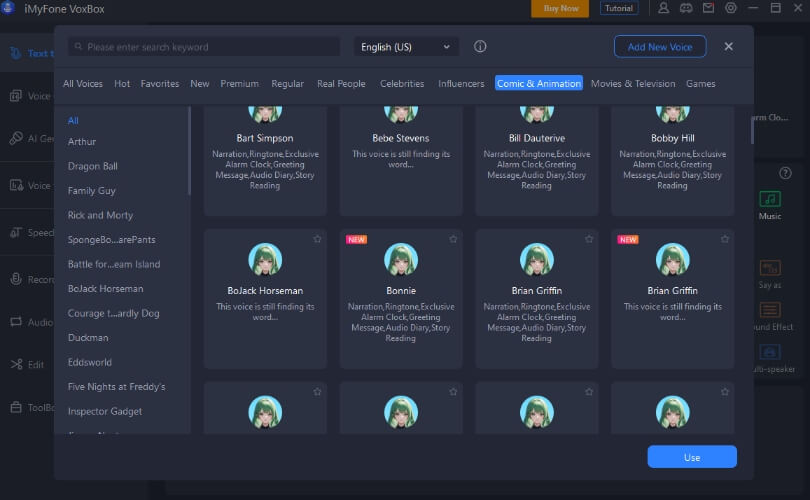The image size is (810, 500).
Task: Click the info icon beside language selector
Action: coord(480,46)
